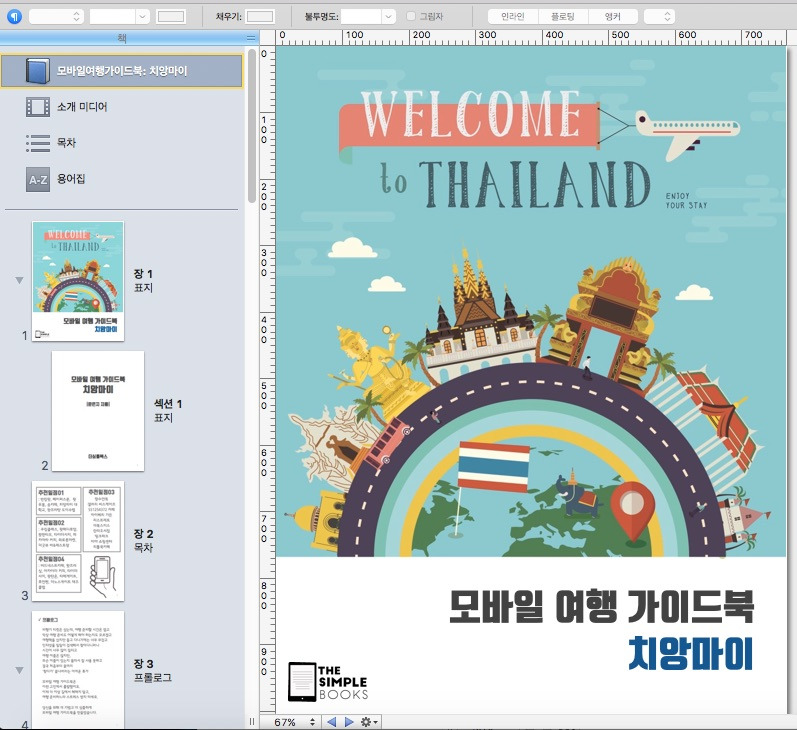Select the airplane graphic on the cover

click(x=687, y=134)
